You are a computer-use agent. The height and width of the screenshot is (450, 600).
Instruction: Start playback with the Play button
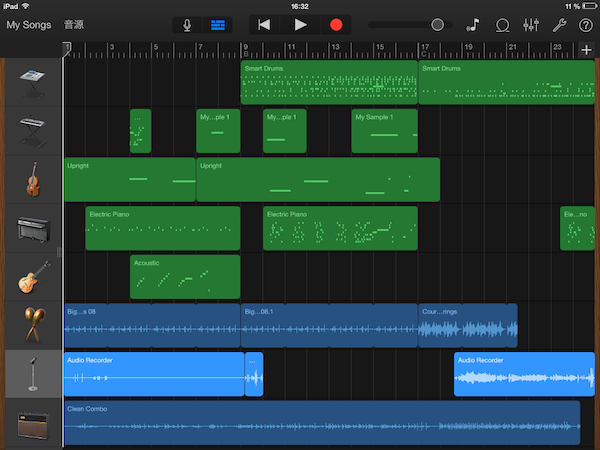pyautogui.click(x=300, y=25)
